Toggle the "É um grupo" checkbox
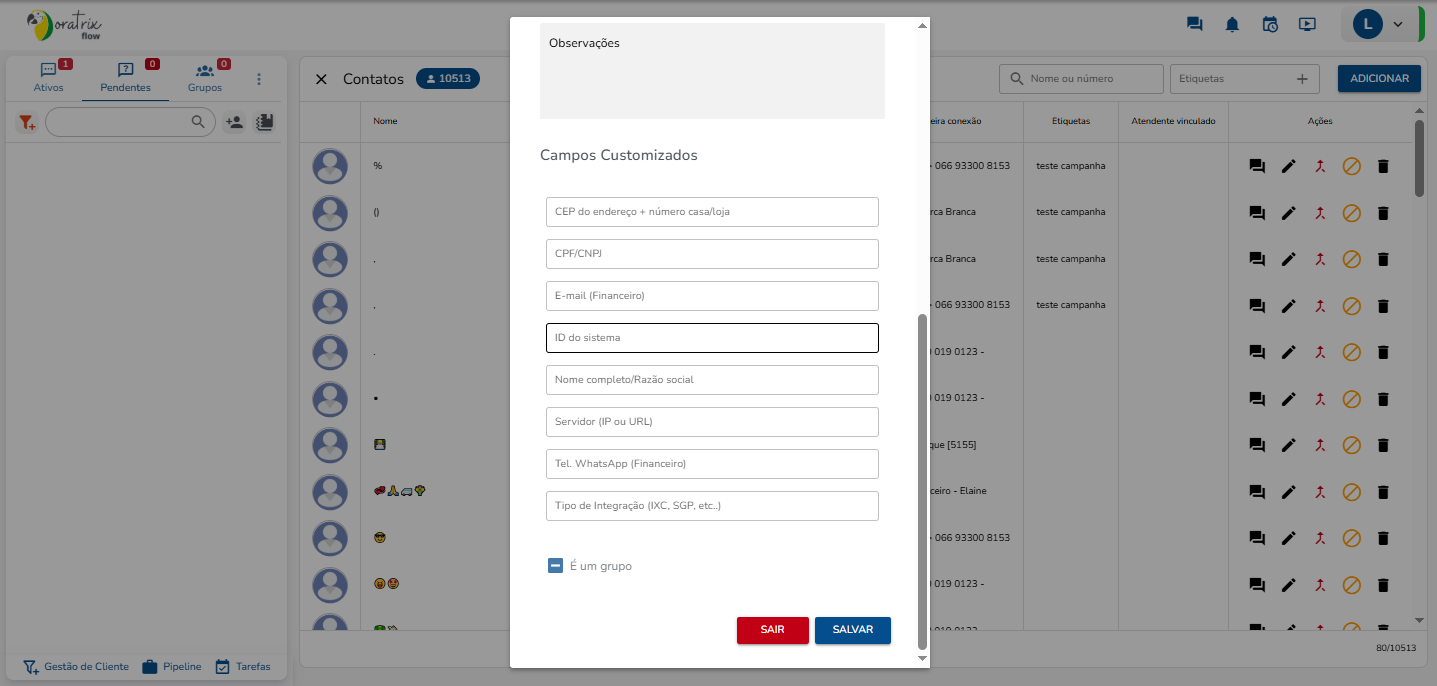Viewport: 1437px width, 686px height. tap(556, 566)
